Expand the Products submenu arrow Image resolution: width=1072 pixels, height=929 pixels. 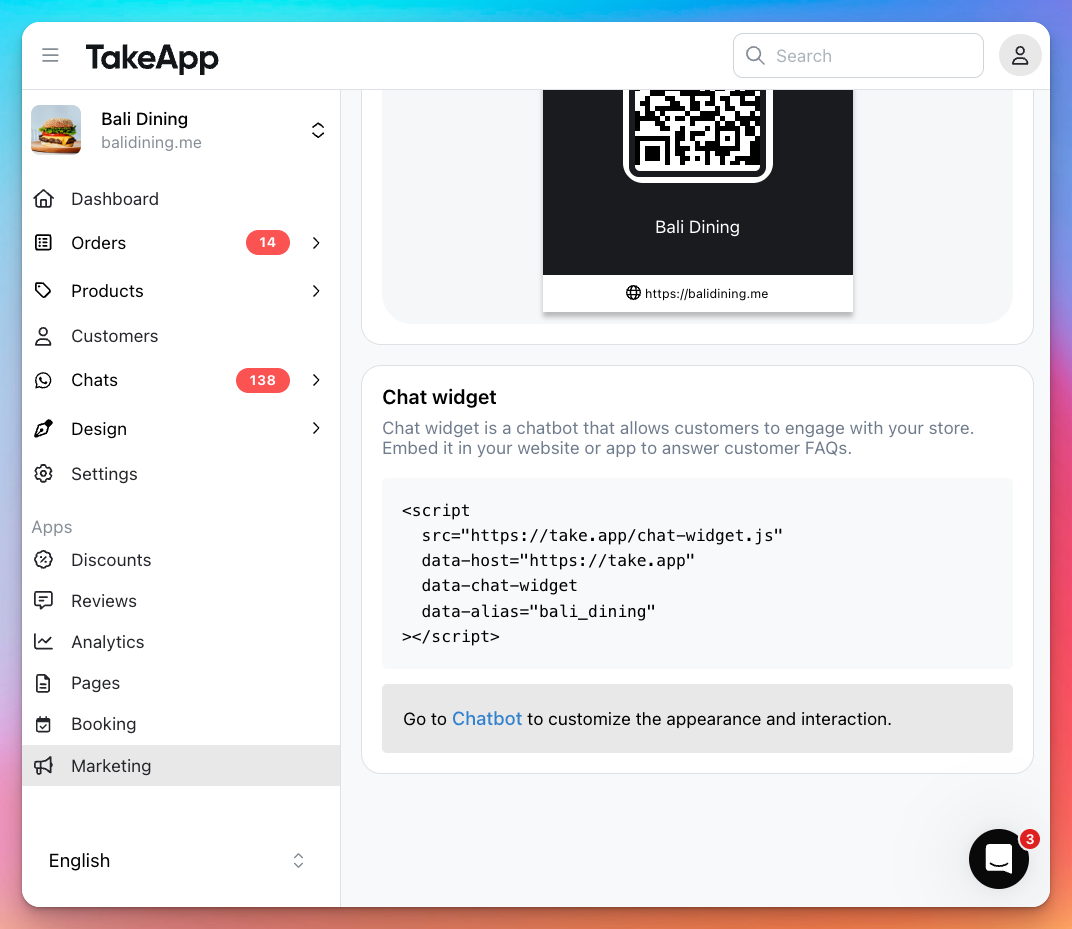coord(316,291)
